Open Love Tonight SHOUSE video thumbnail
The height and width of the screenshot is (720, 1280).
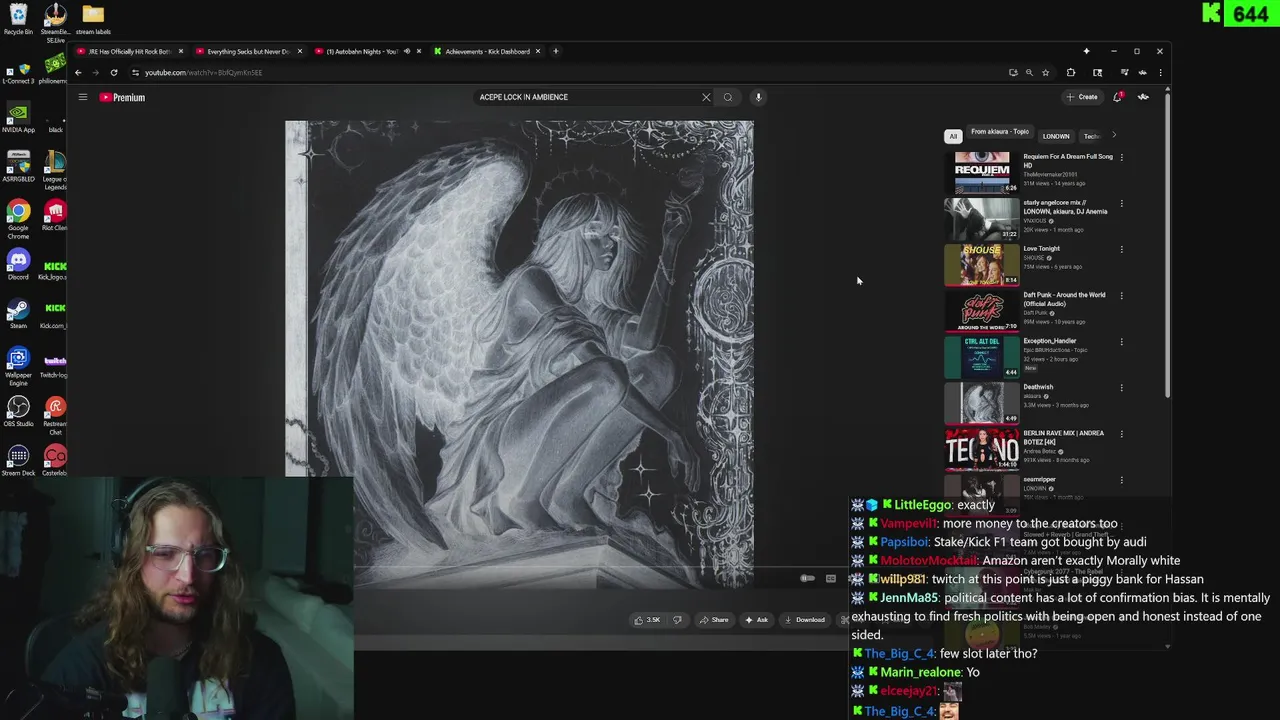coord(982,264)
